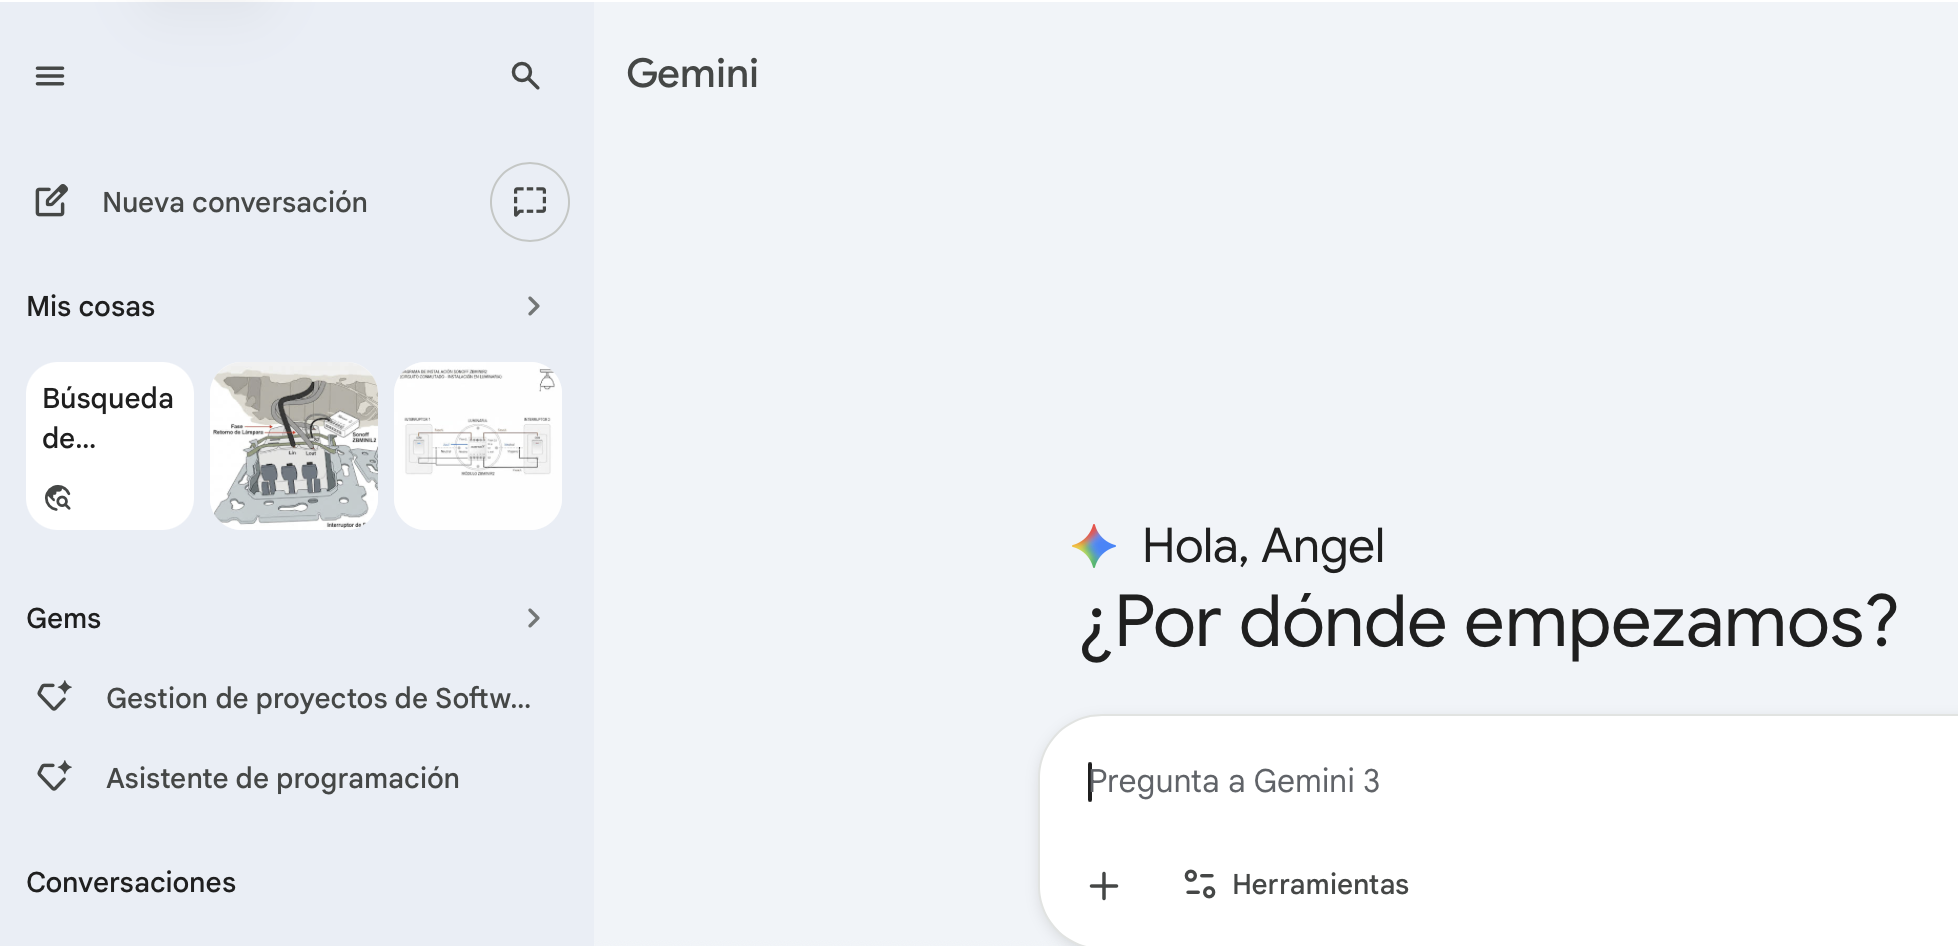Open the socket wiring photo thumbnail
The width and height of the screenshot is (1958, 946).
pos(294,446)
